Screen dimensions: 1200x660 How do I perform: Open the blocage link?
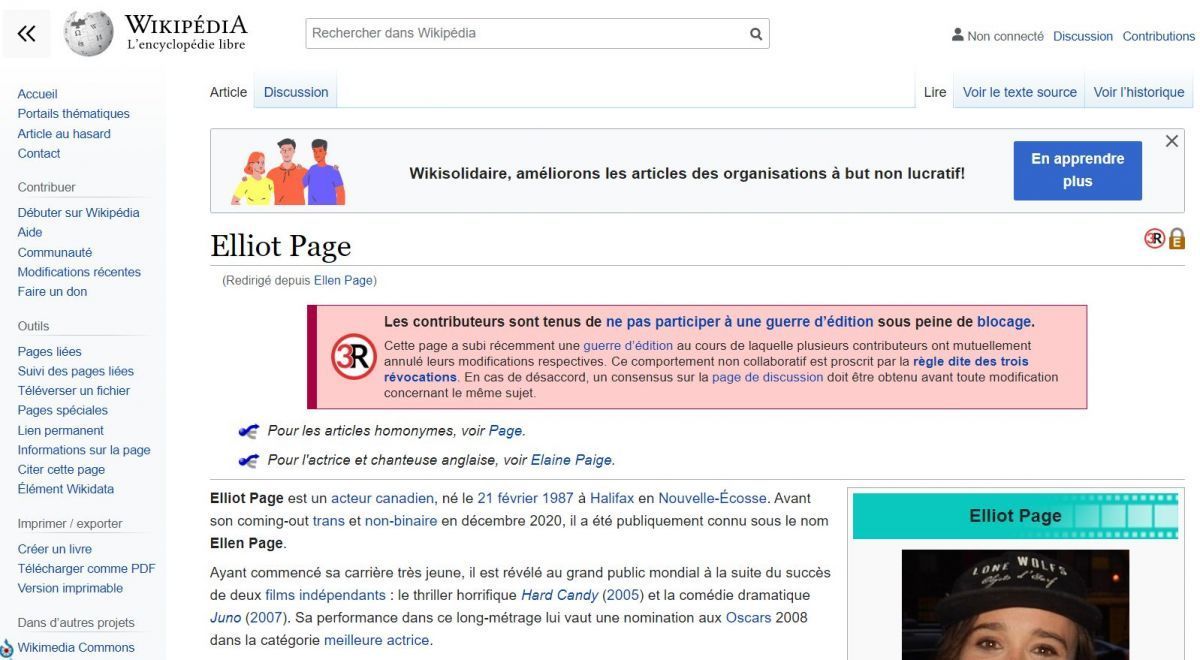click(x=1003, y=322)
